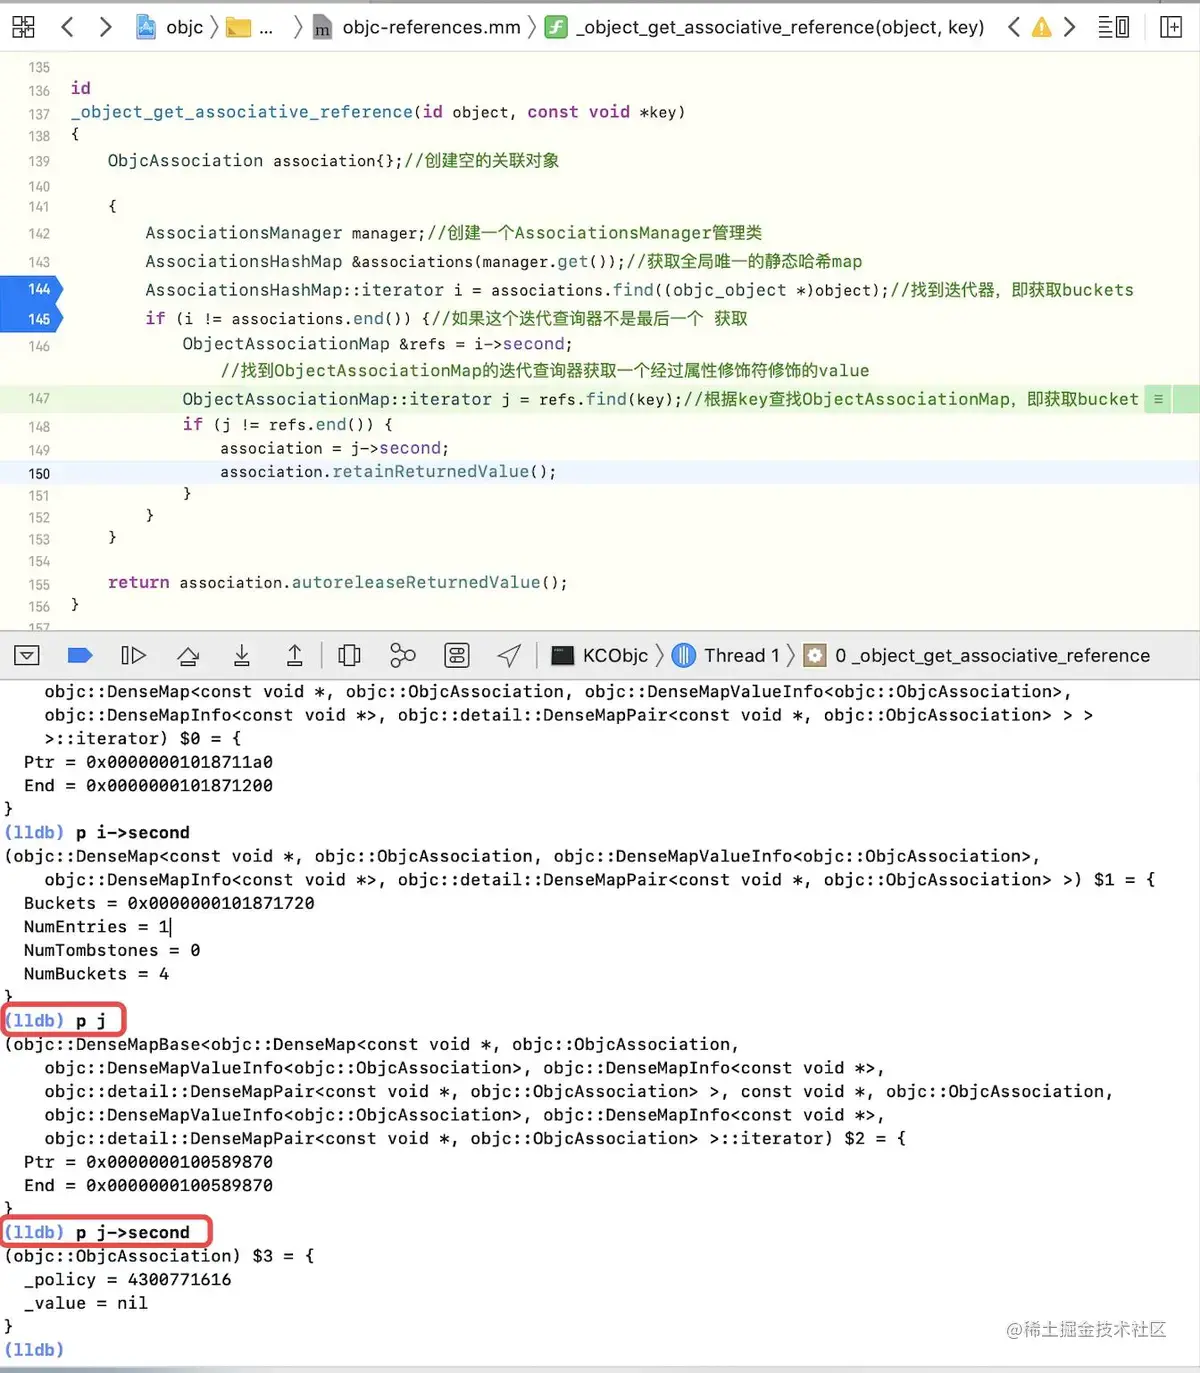This screenshot has height=1373, width=1200.
Task: Click 'AssociationsManager manager' on line 142
Action: (x=284, y=233)
